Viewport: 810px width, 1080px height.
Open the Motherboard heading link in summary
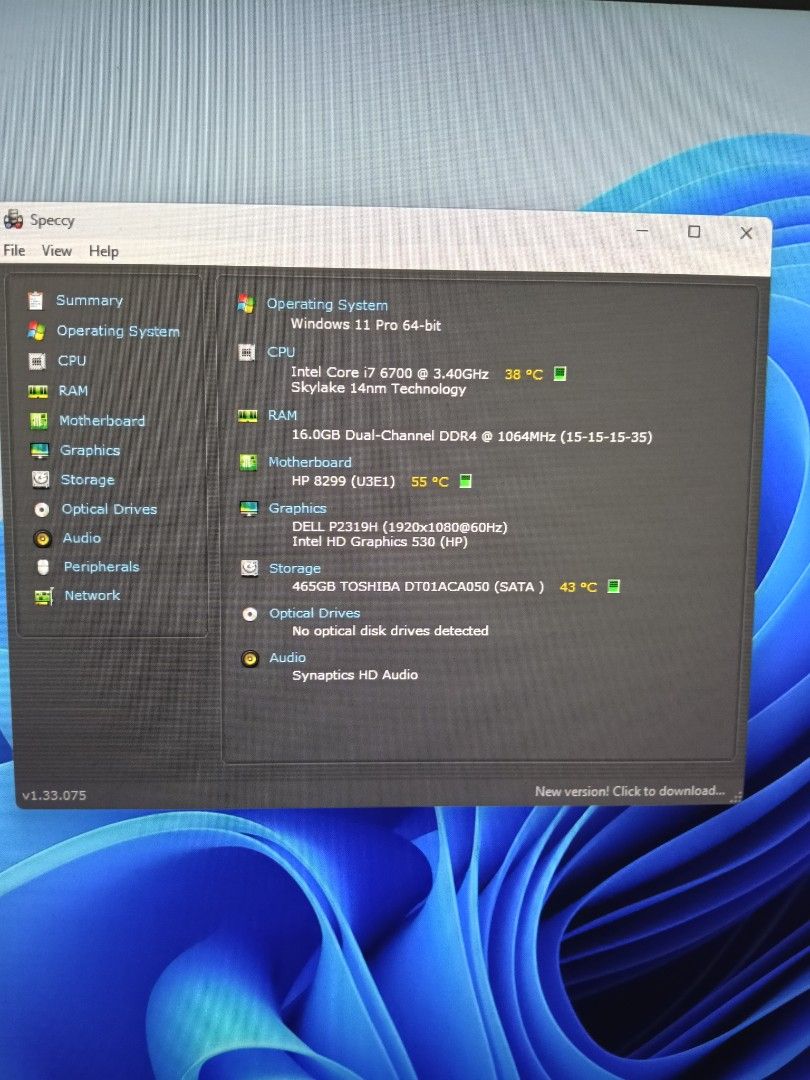click(310, 462)
